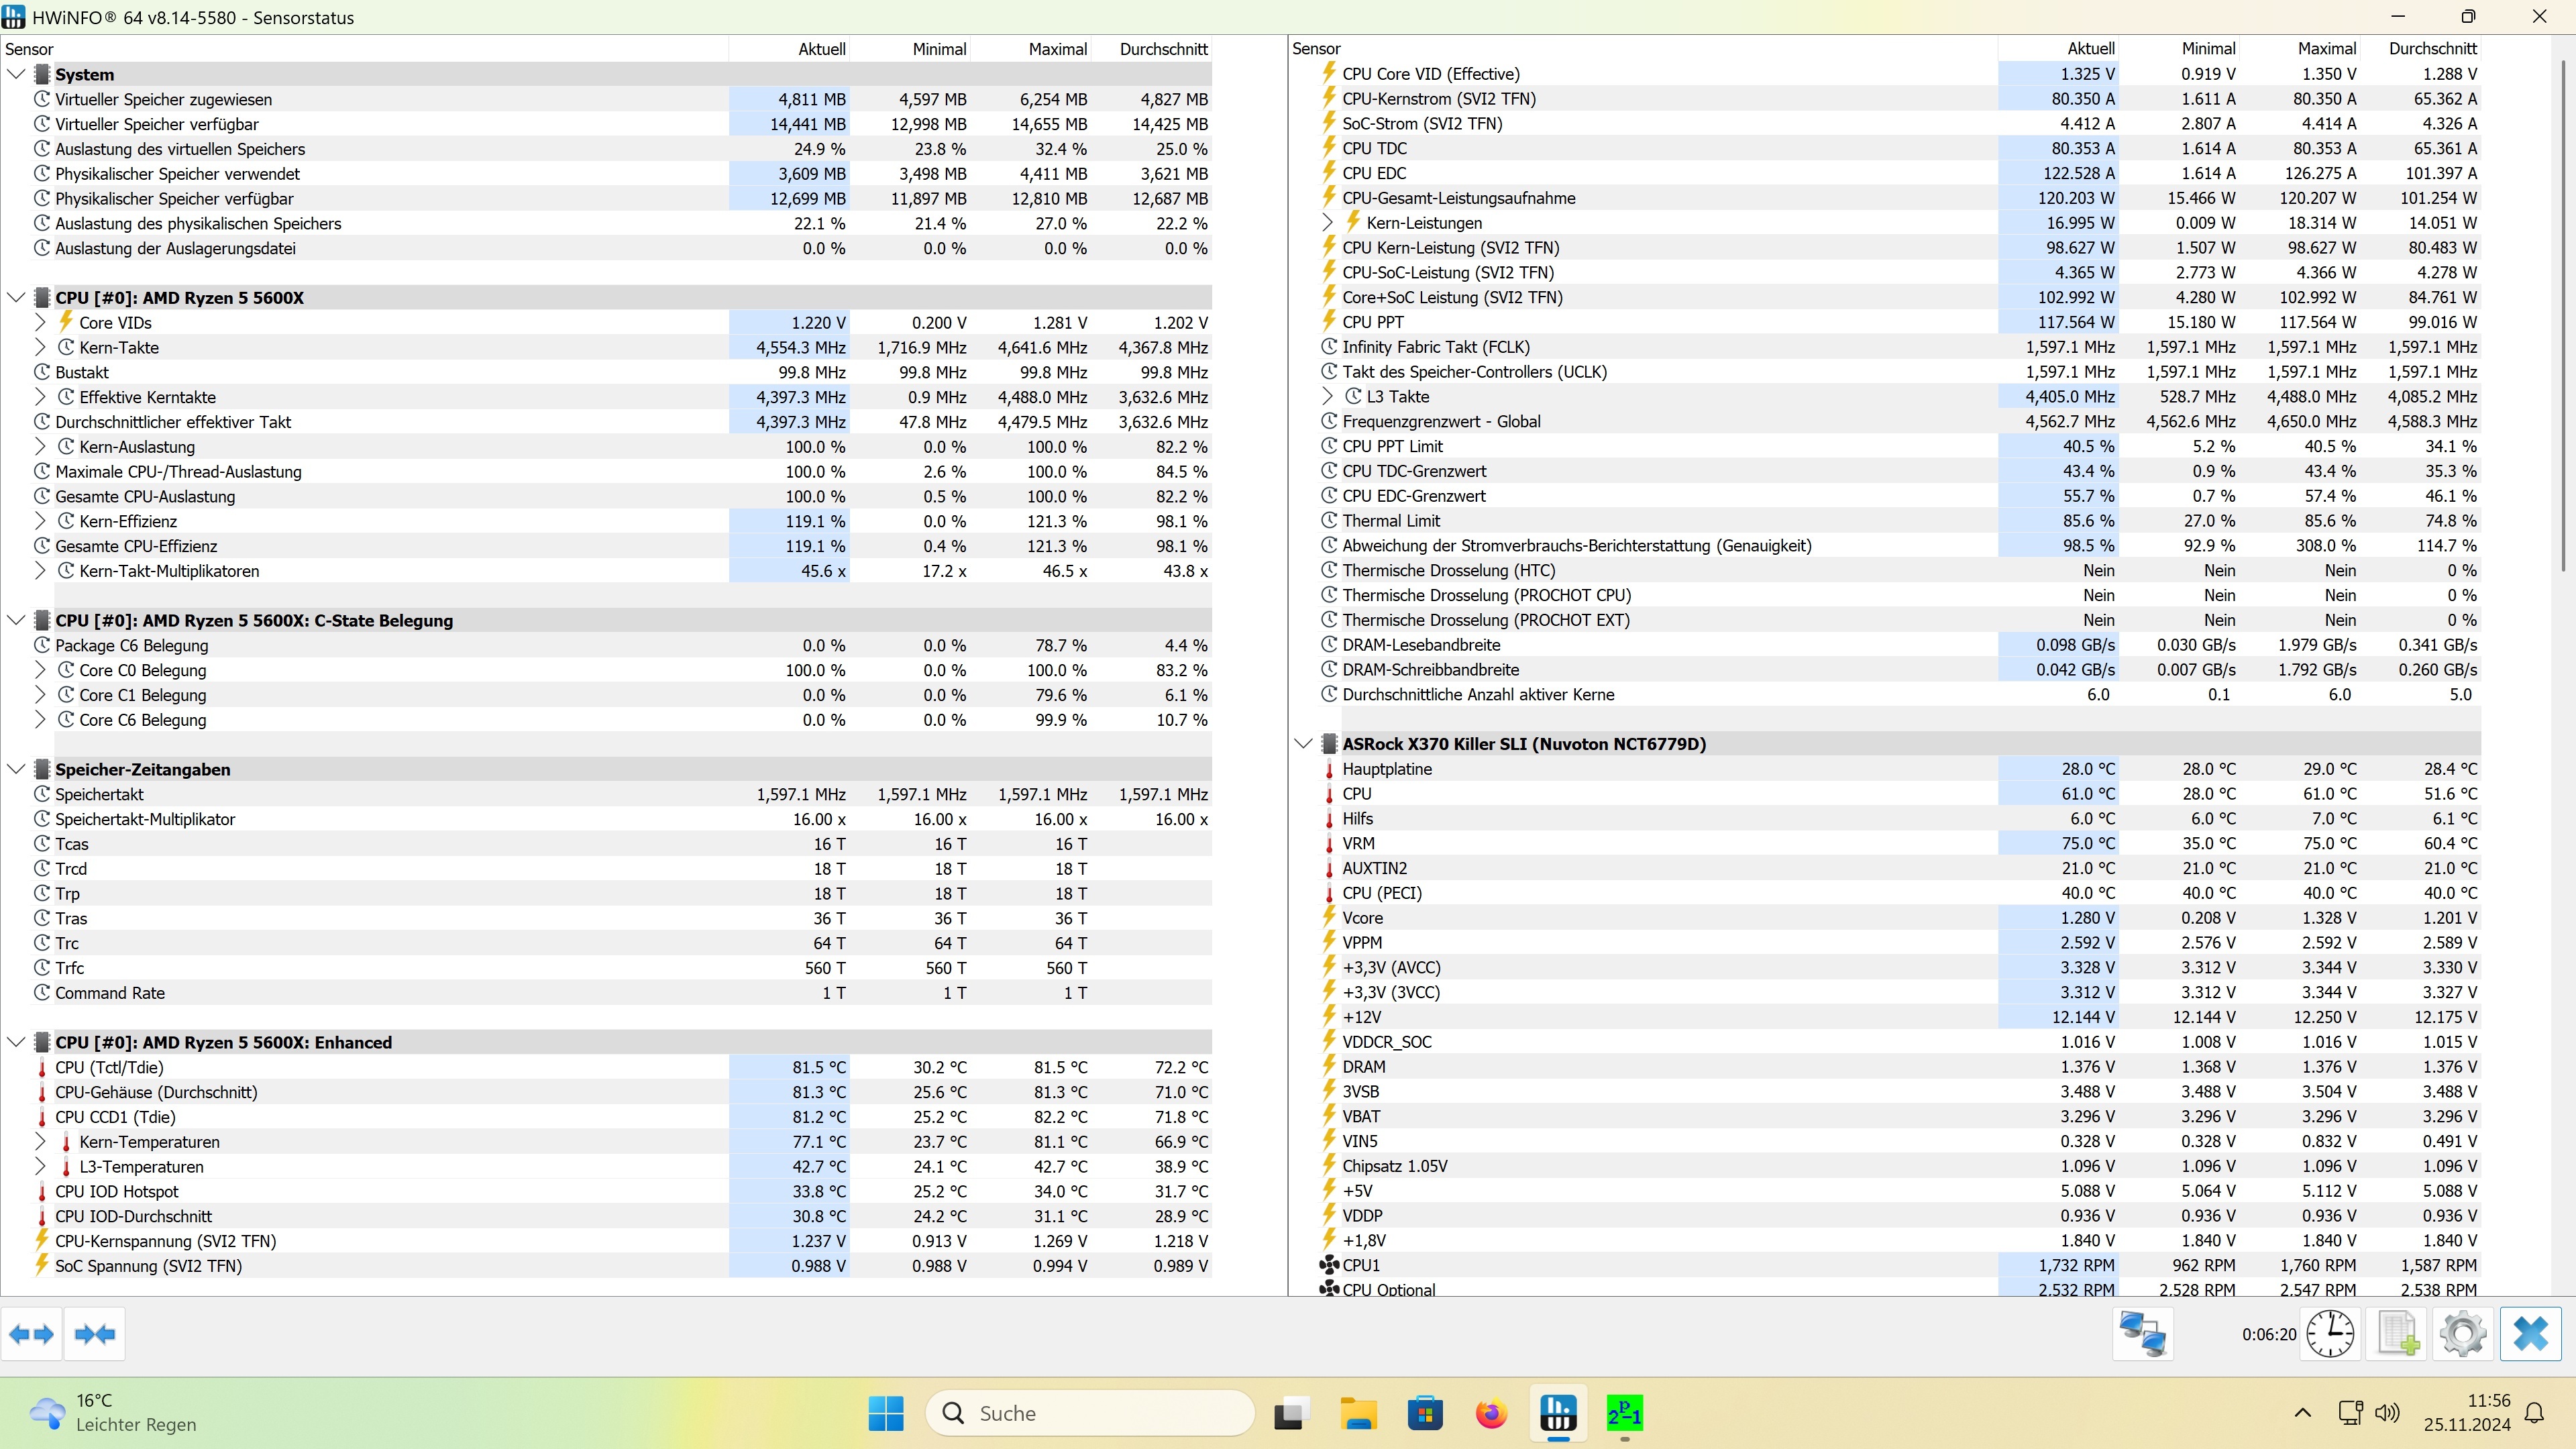Viewport: 2576px width, 1449px height.
Task: Collapse the CPU [#0]: AMD Ryzen 5 5600X group
Action: point(16,297)
